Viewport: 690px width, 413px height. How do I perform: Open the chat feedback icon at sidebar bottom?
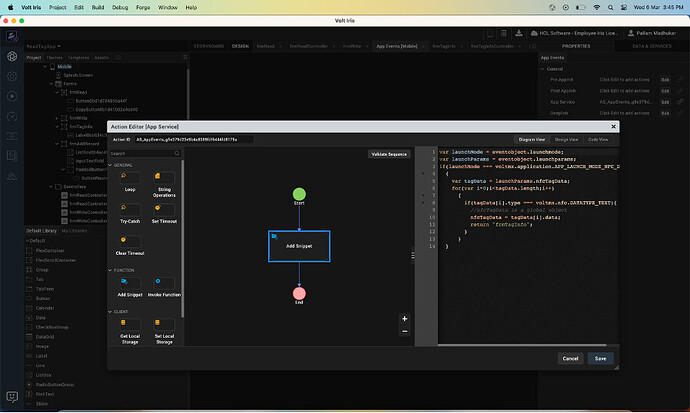[12, 397]
